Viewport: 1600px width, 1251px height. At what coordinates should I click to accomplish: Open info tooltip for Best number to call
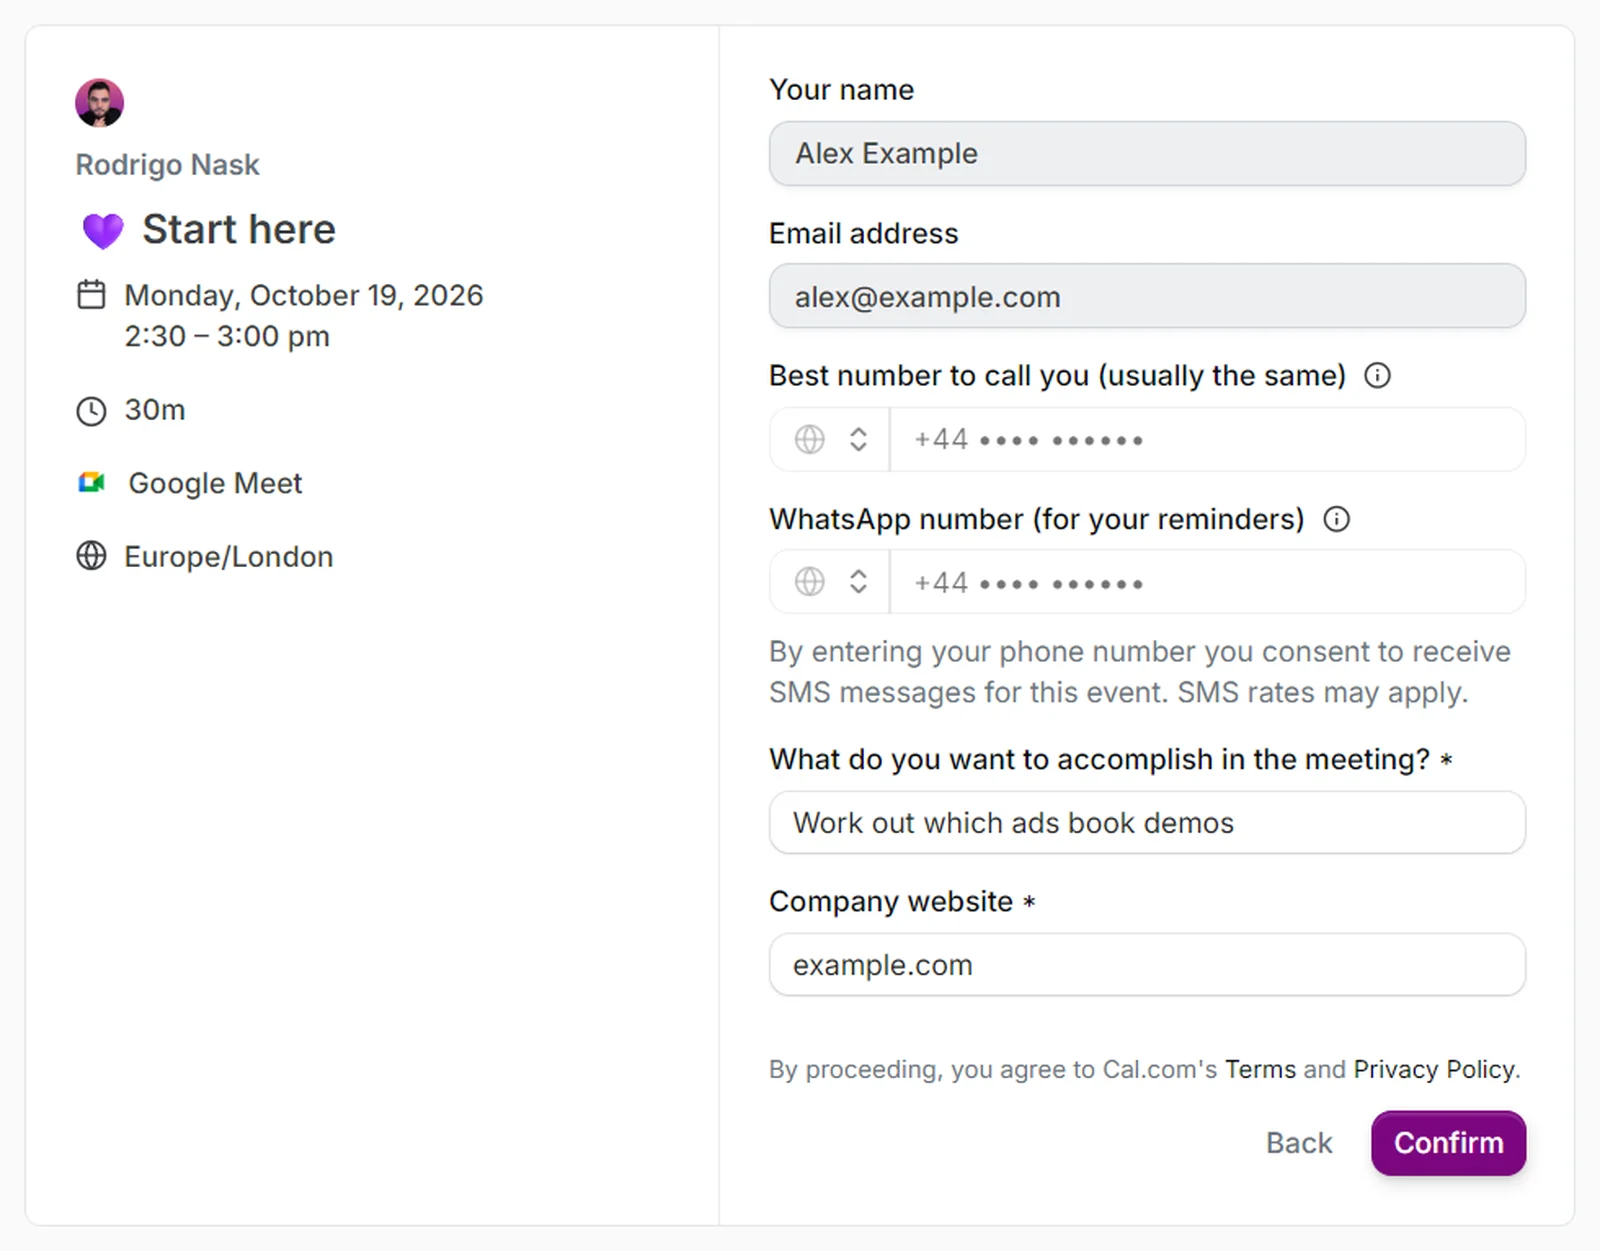[x=1377, y=376]
